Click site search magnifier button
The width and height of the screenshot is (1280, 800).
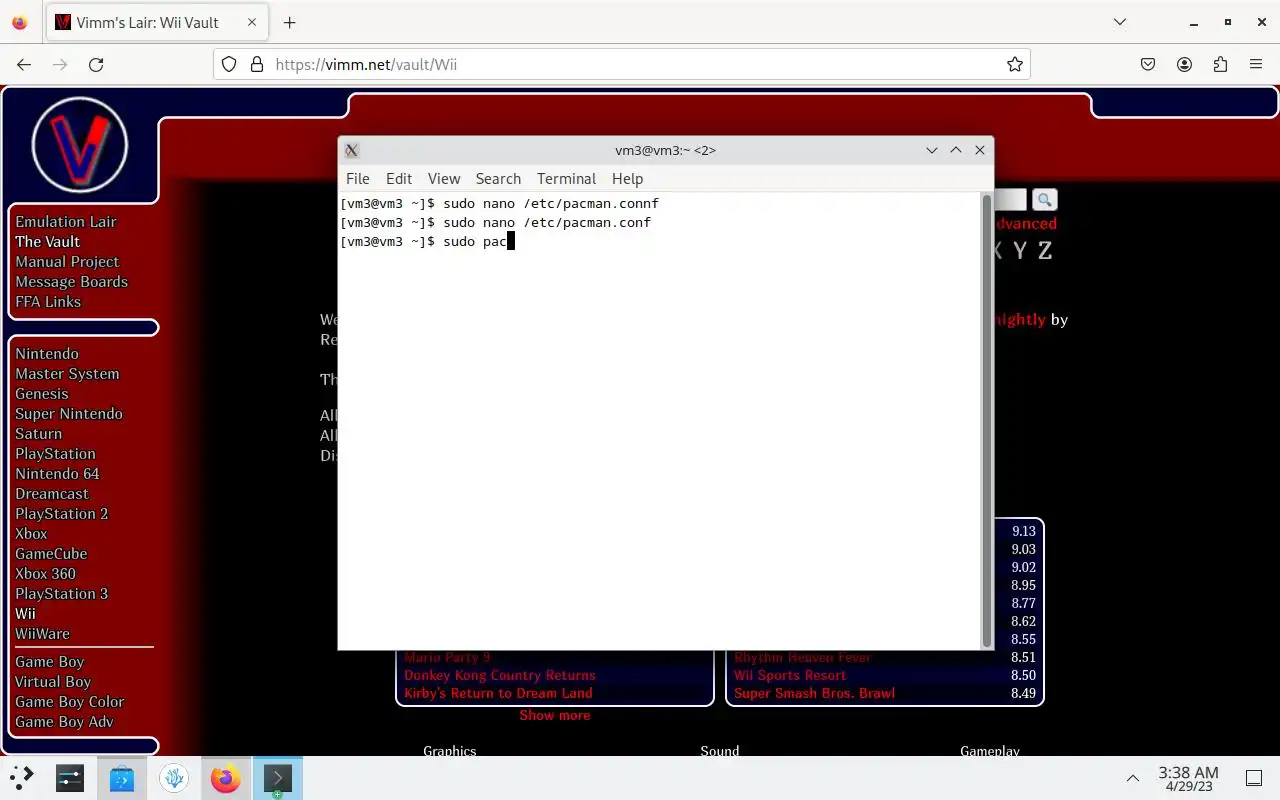[1044, 200]
